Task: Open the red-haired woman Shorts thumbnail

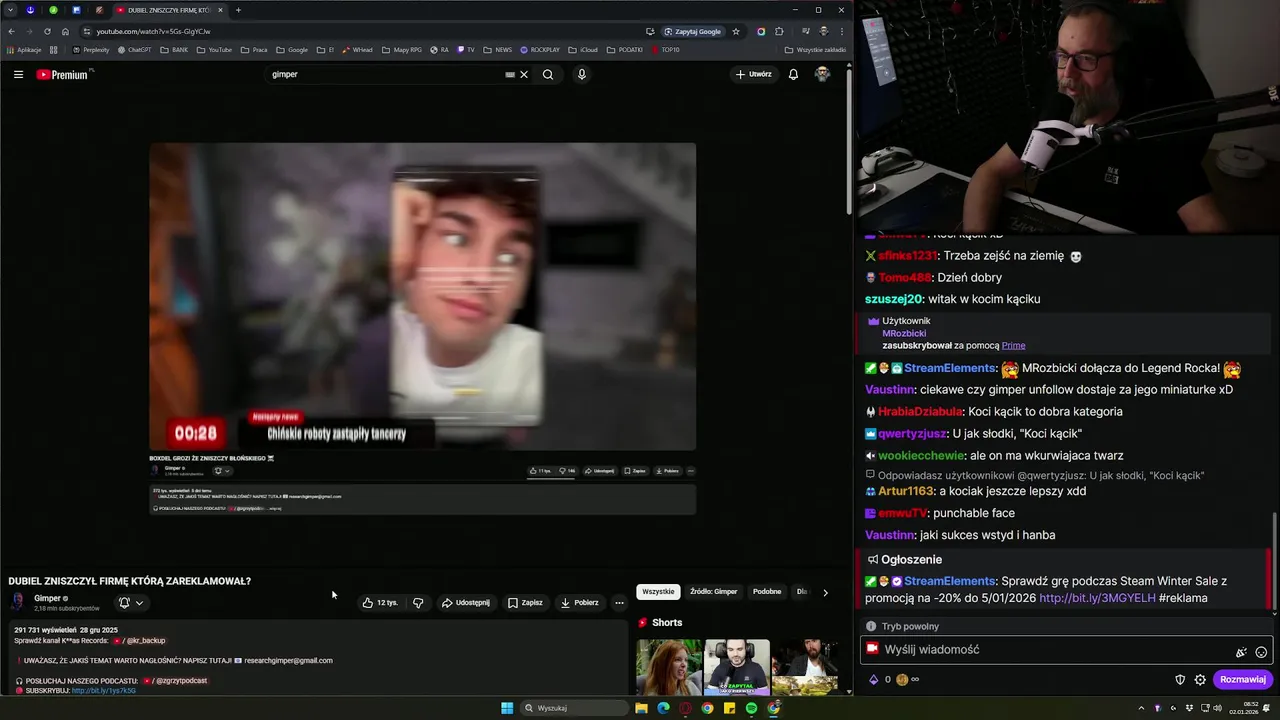Action: click(x=669, y=667)
